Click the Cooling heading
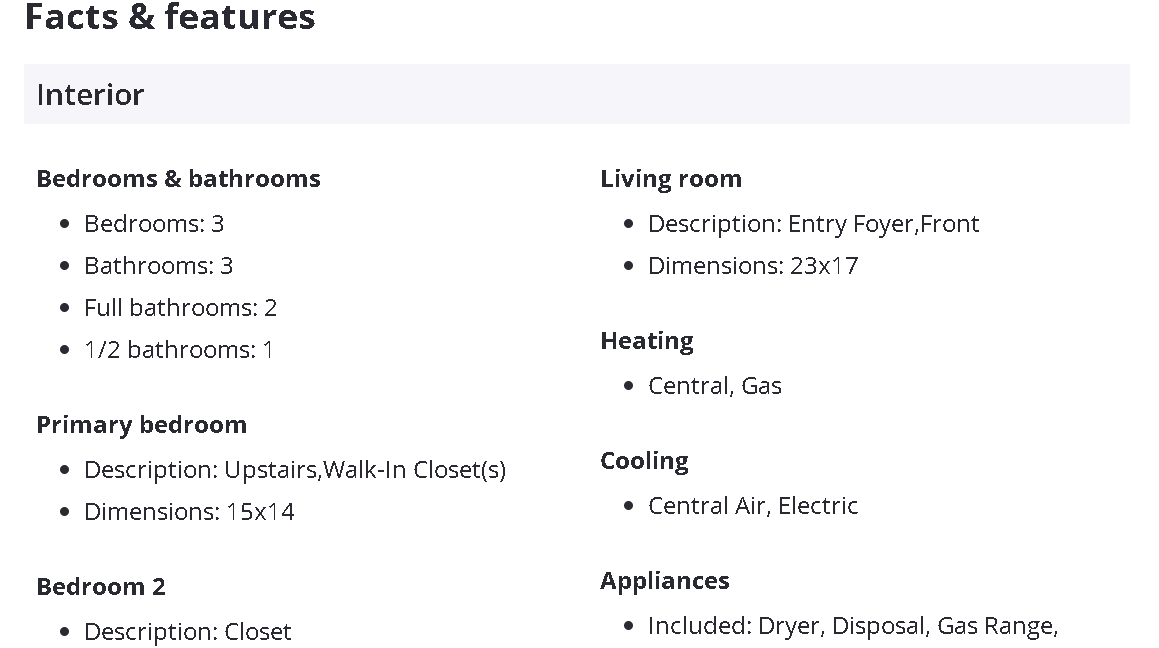Screen dimensions: 1159x648 click(x=644, y=461)
